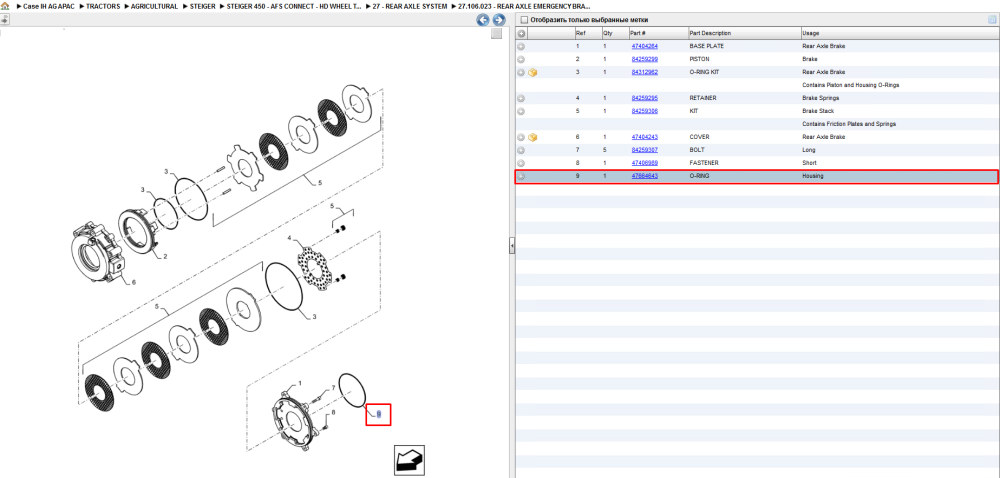Open the box icon on O-RING KIT row
Viewport: 1000px width, 478px height.
point(533,73)
